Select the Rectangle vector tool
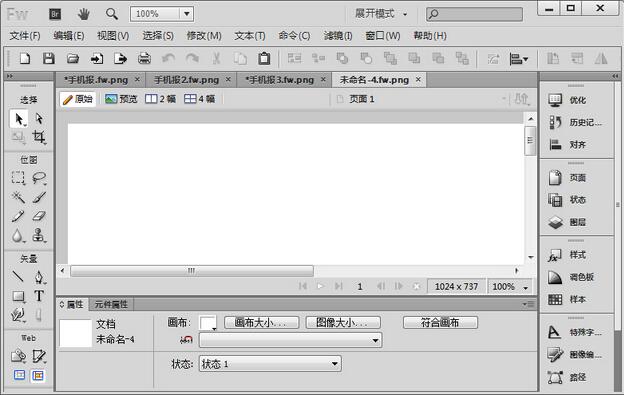Viewport: 624px width, 395px height. tap(18, 296)
